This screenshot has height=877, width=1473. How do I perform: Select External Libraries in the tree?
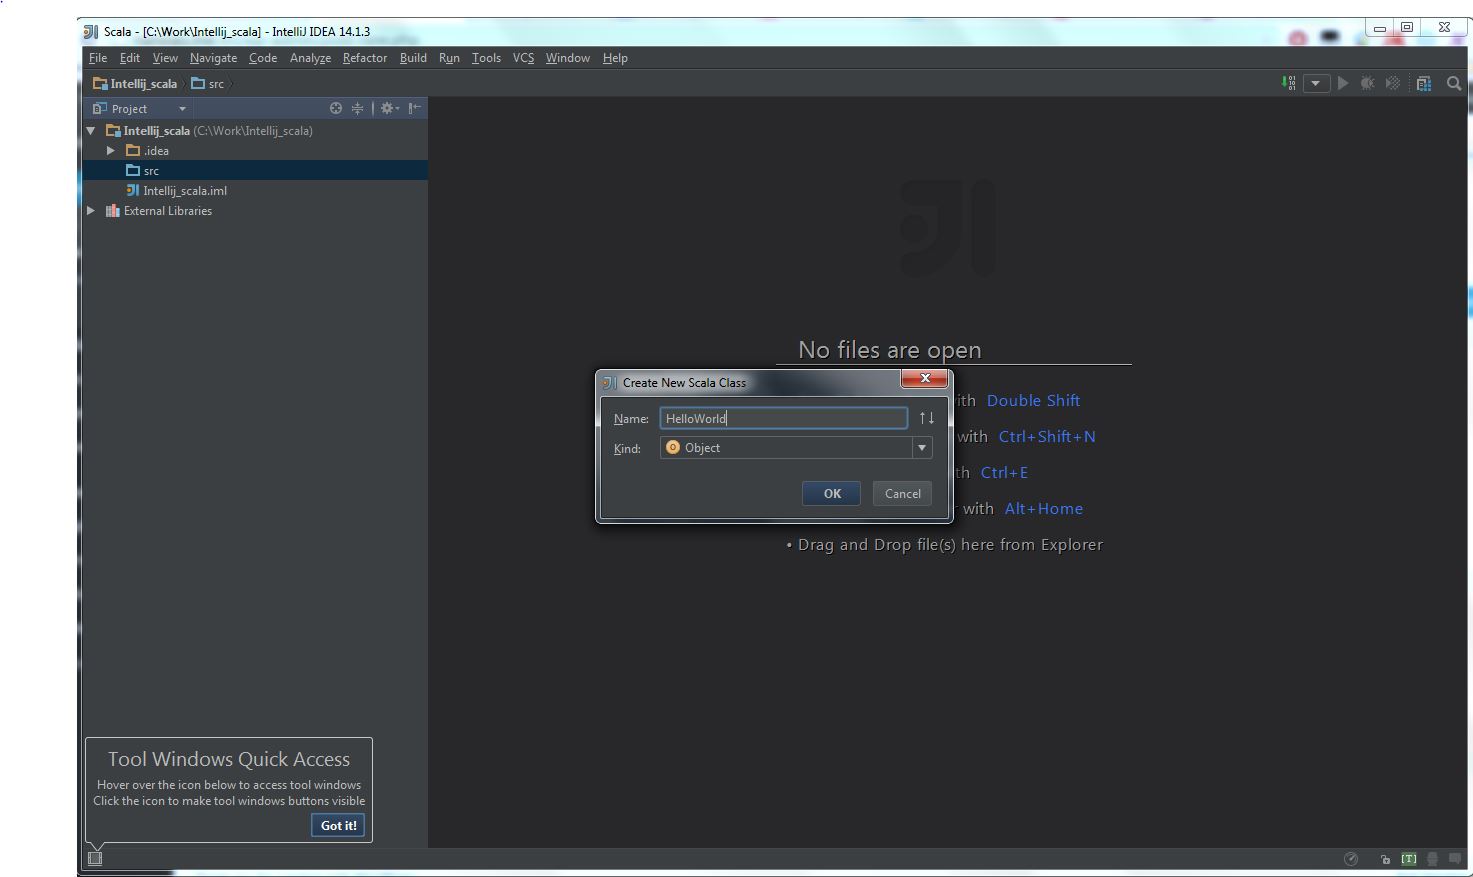click(x=256, y=211)
